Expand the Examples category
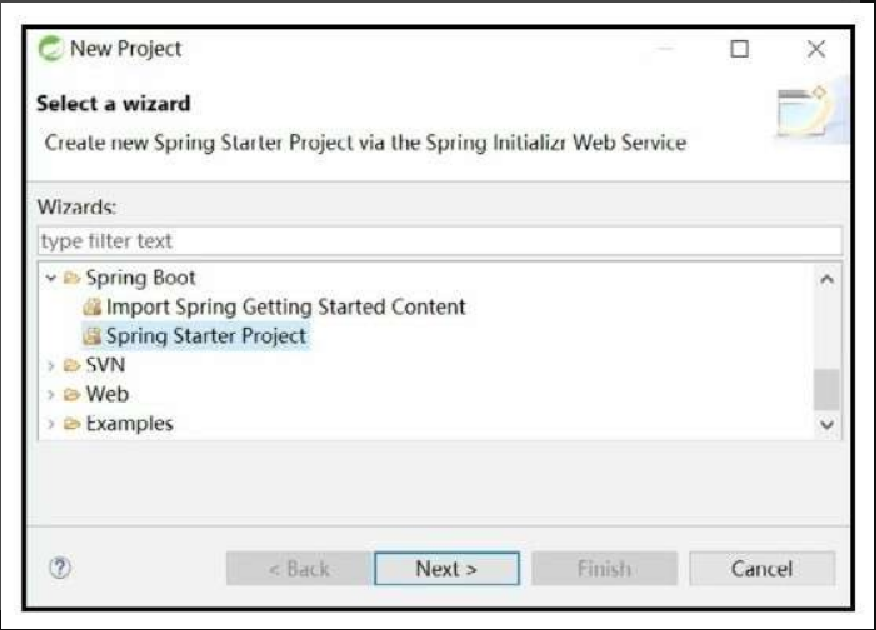The height and width of the screenshot is (630, 876). pos(51,424)
